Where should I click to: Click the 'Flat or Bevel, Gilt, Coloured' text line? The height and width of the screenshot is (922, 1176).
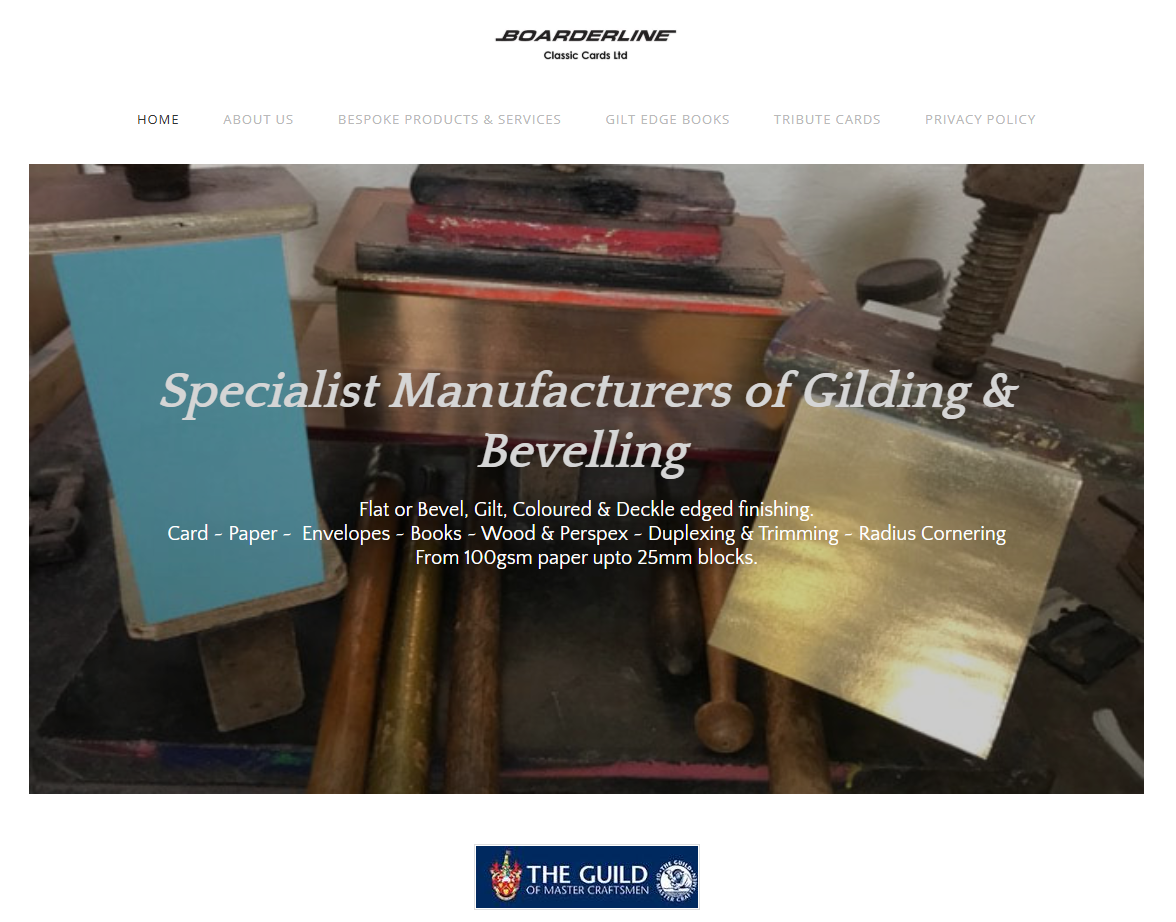pyautogui.click(x=586, y=509)
